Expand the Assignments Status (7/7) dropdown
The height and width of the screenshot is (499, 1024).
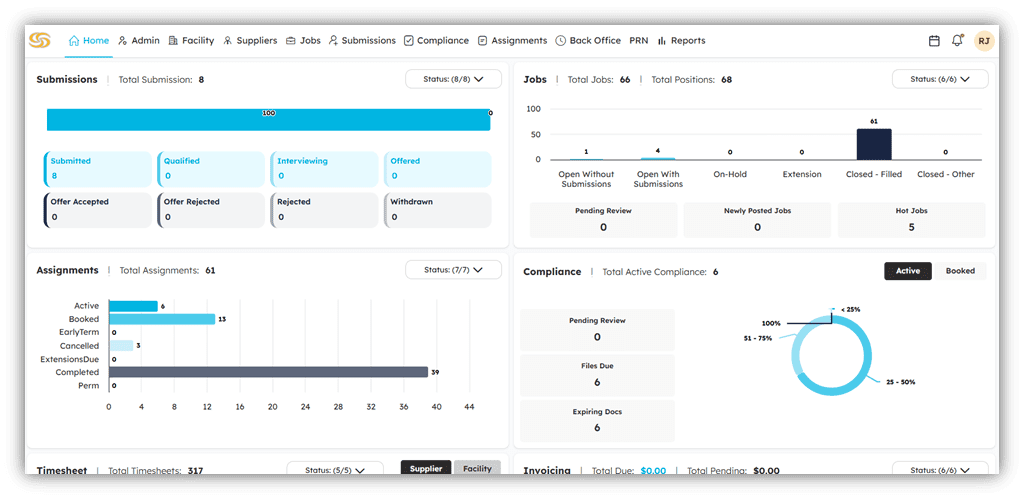pos(453,270)
